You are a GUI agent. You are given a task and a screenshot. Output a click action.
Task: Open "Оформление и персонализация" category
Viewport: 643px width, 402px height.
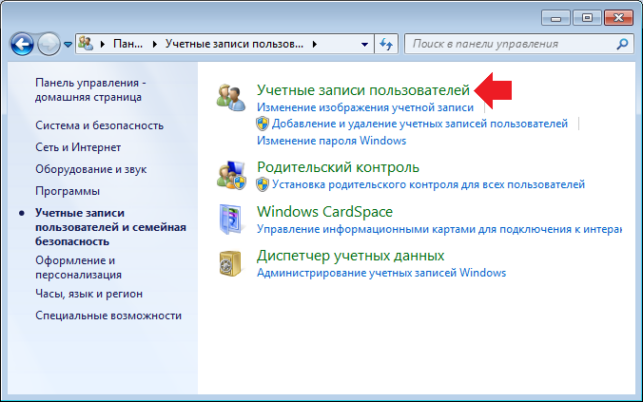pos(78,267)
